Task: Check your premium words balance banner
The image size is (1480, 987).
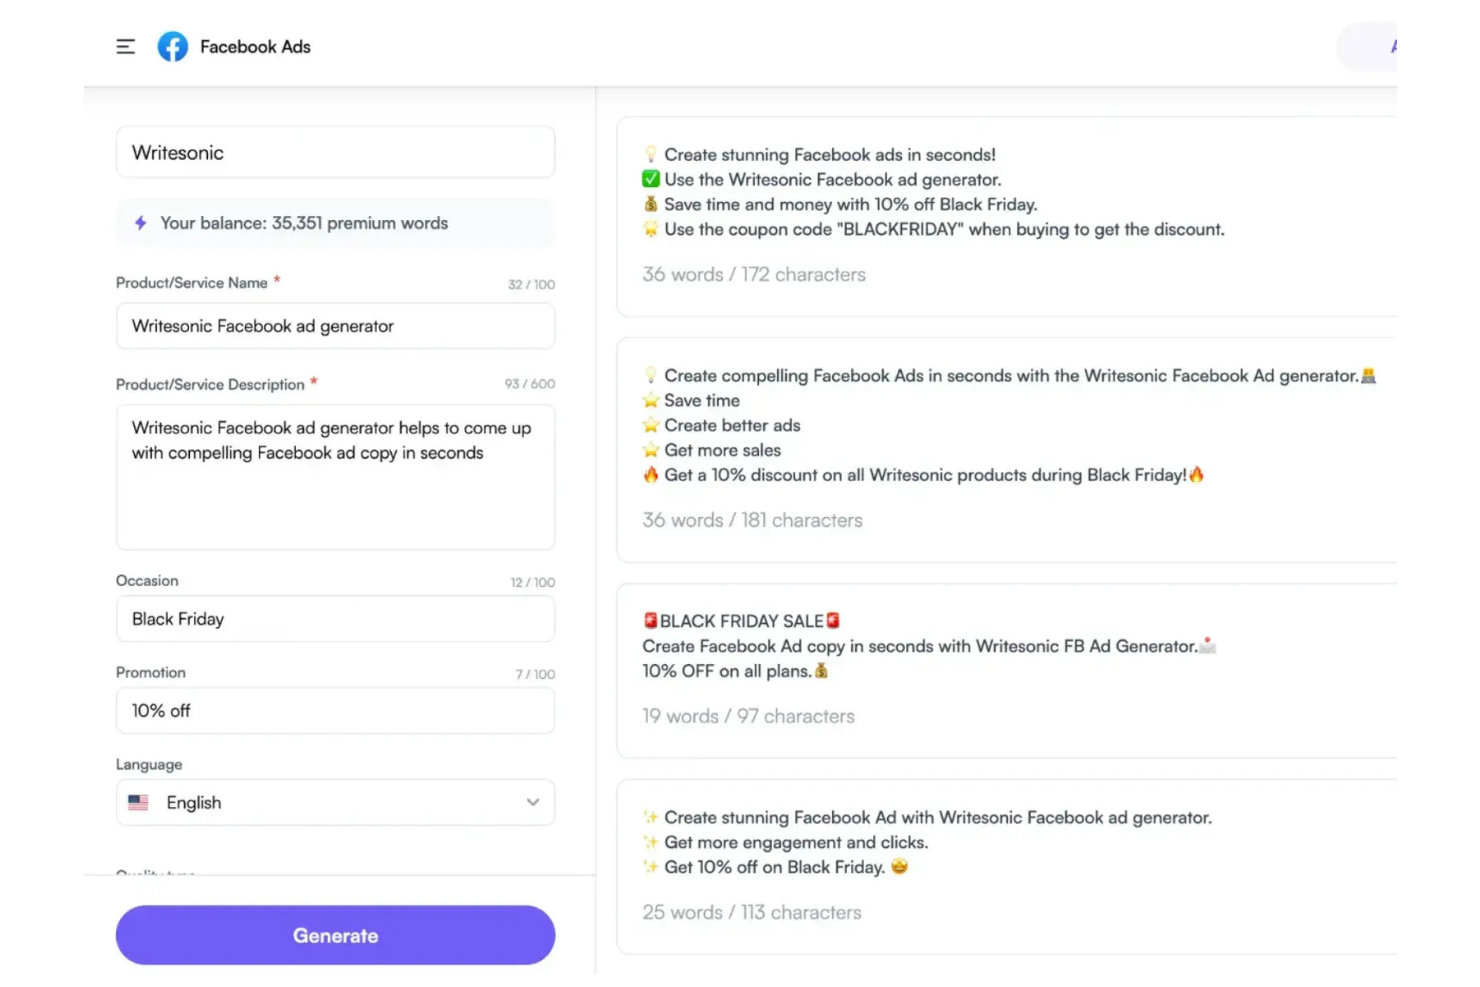Action: (x=335, y=223)
